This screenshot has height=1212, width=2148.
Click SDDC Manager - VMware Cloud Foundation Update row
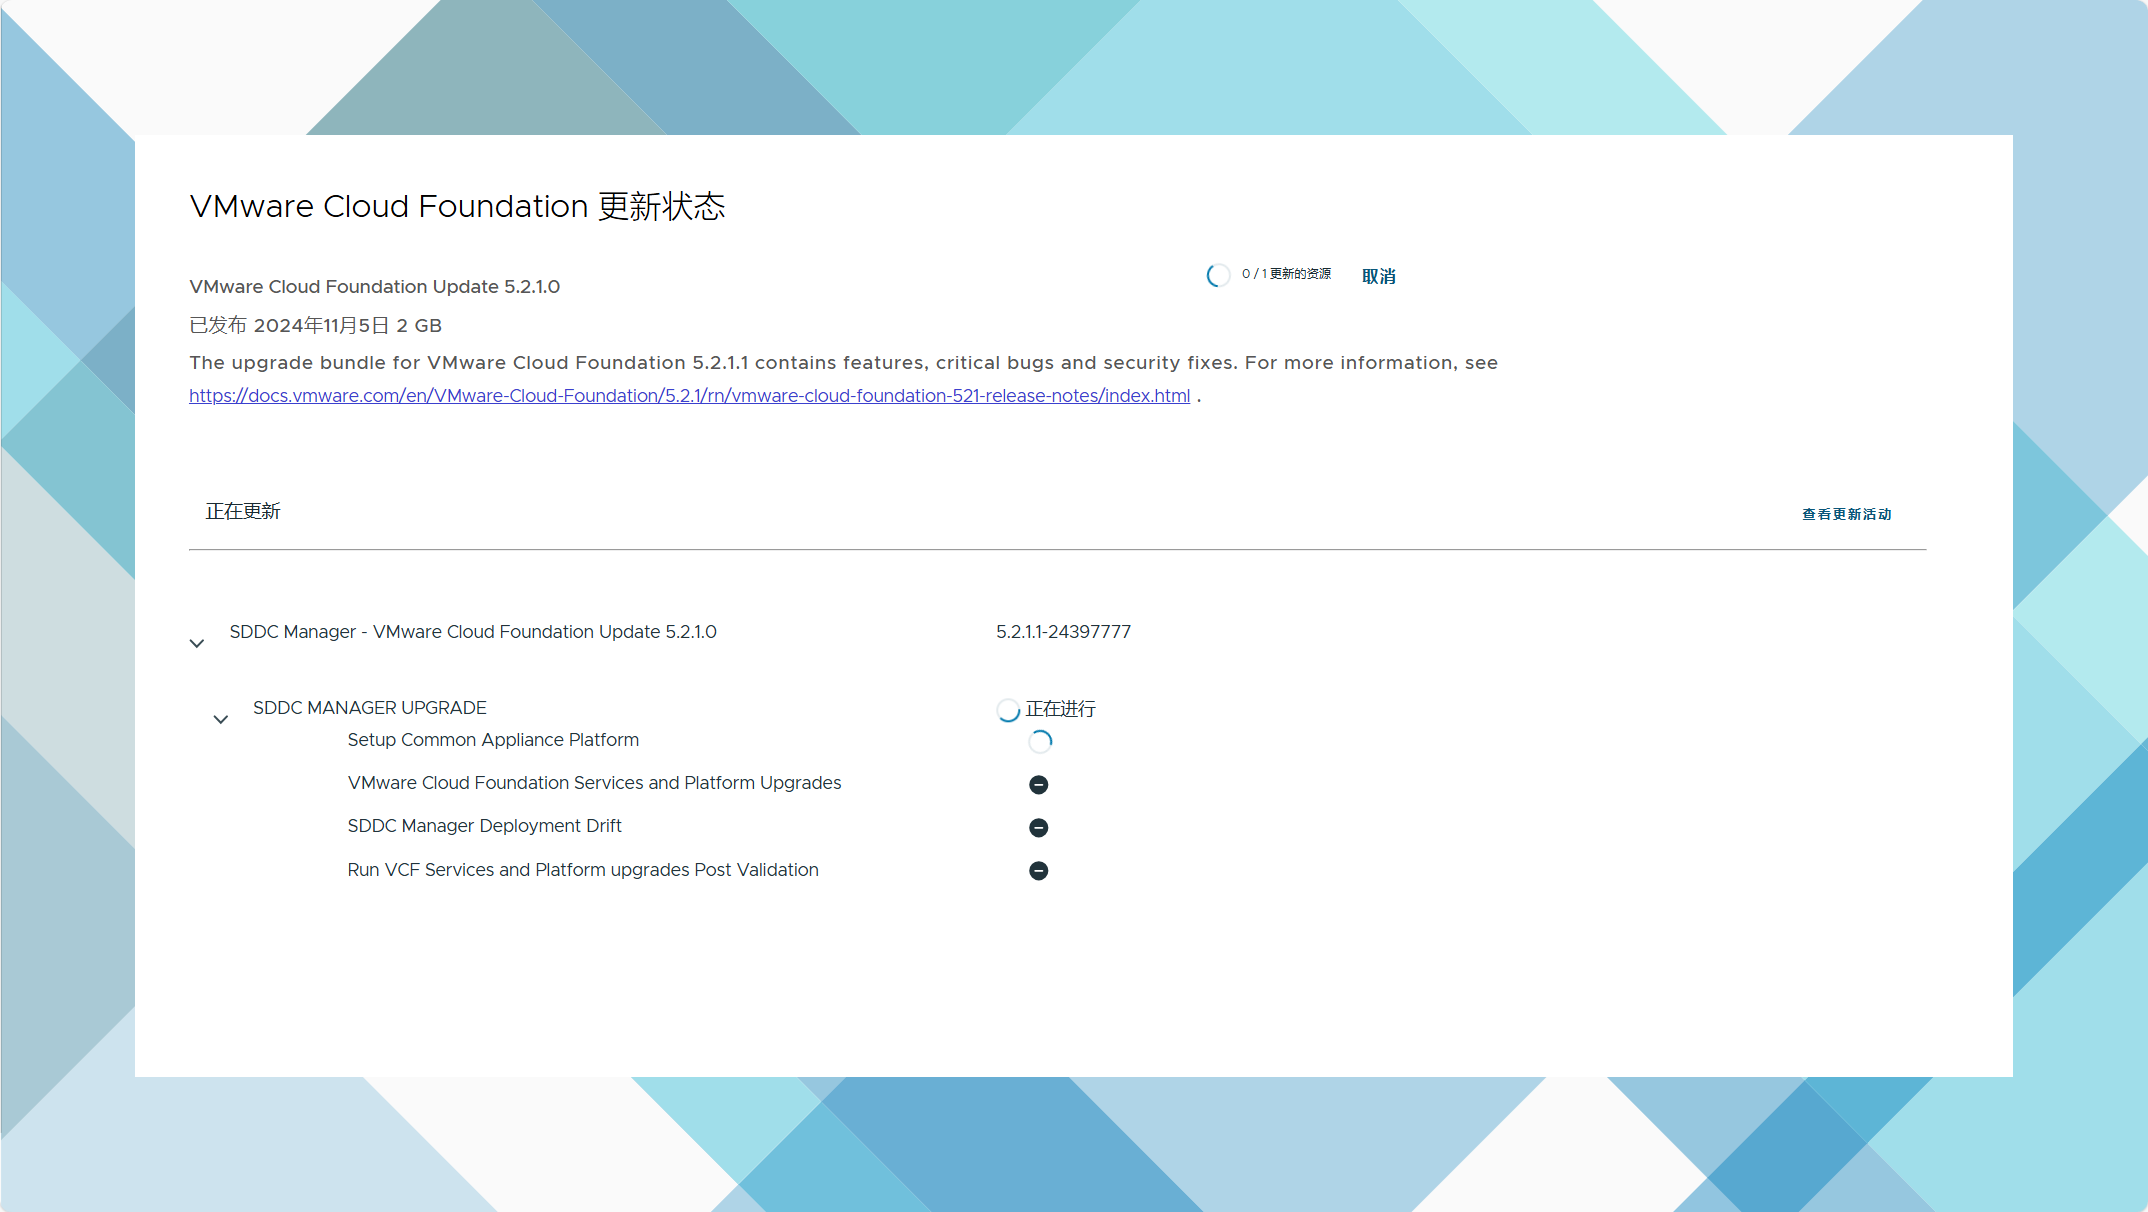473,632
